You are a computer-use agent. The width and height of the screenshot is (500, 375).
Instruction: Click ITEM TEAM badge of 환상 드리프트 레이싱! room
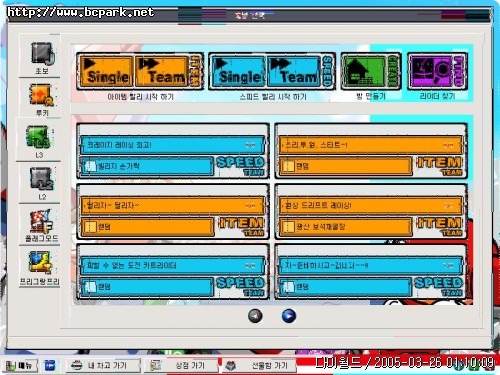439,227
